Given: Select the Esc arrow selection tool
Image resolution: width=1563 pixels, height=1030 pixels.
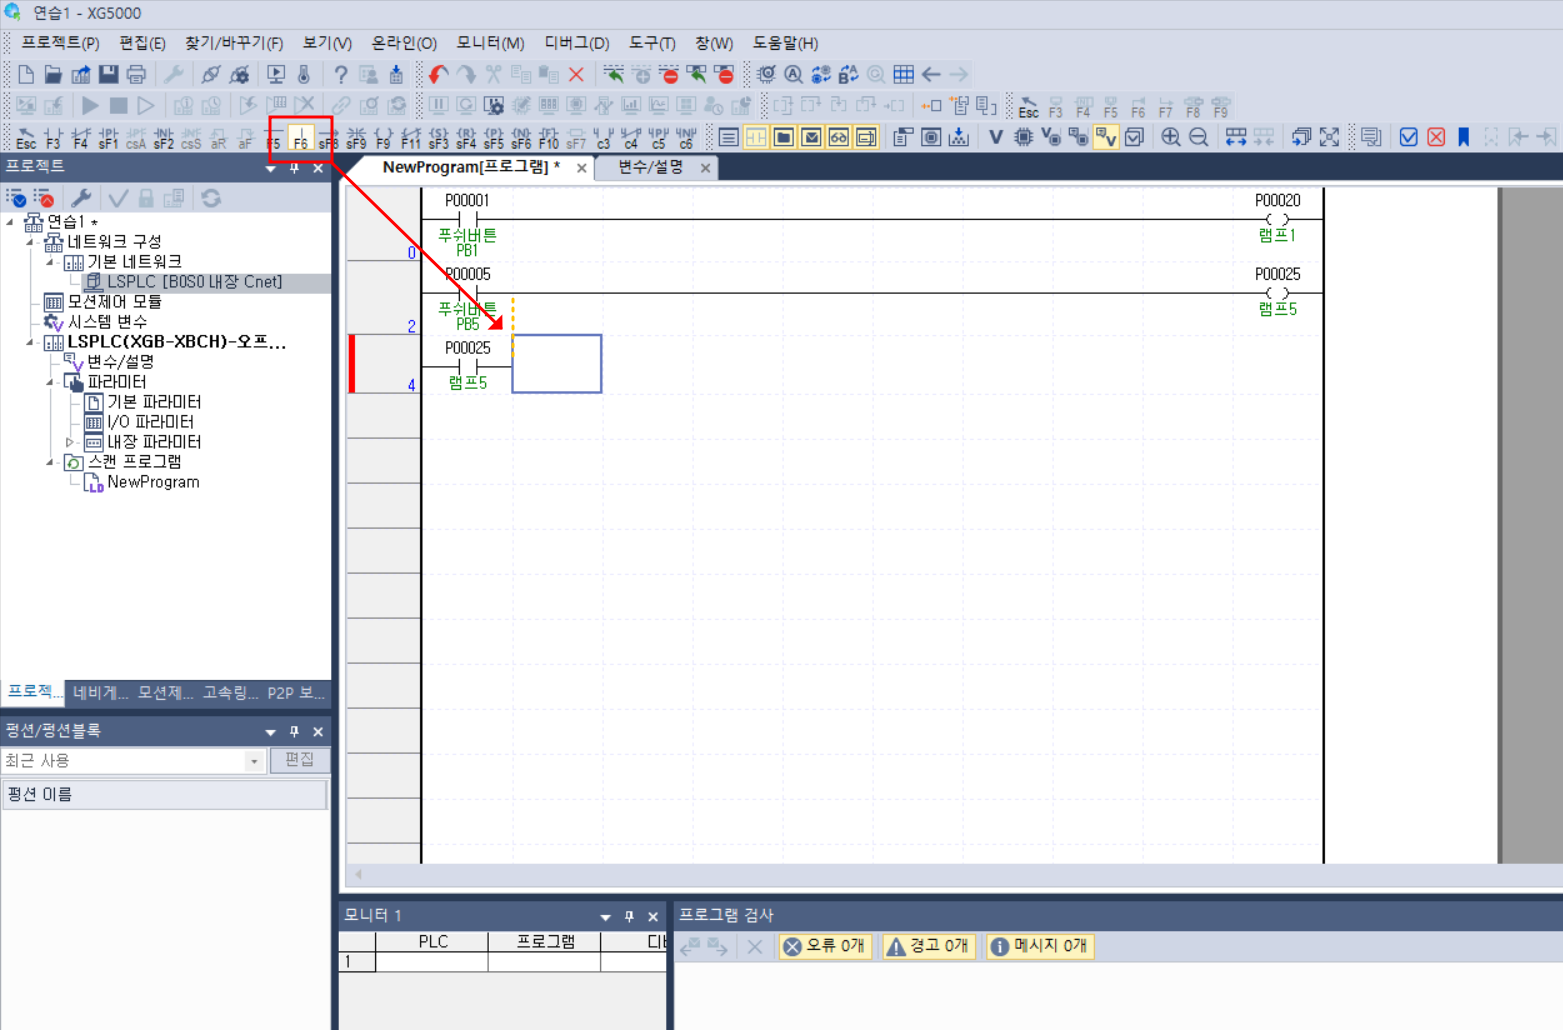Looking at the screenshot, I should [26, 138].
